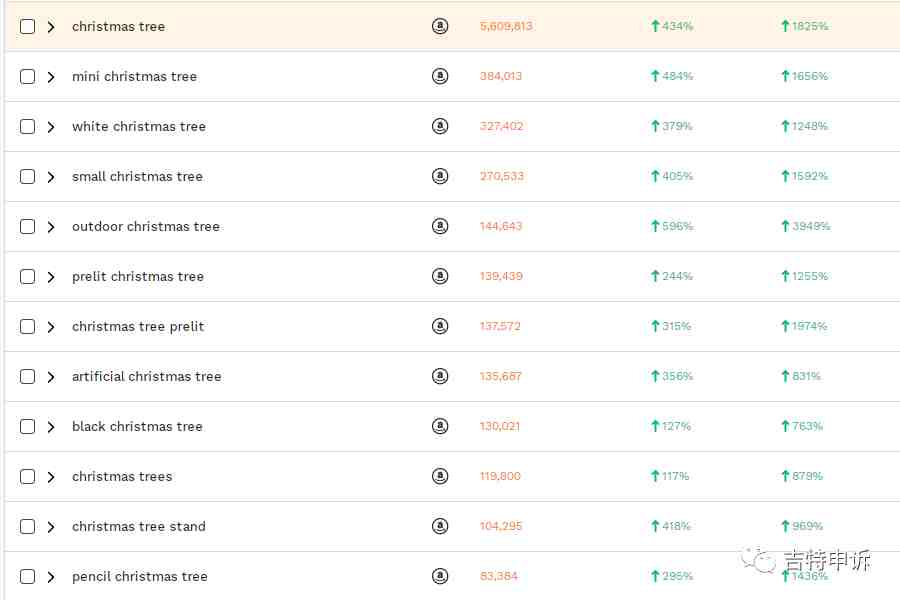The image size is (900, 600).
Task: Open the white christmas tree keyword
Action: 139,126
